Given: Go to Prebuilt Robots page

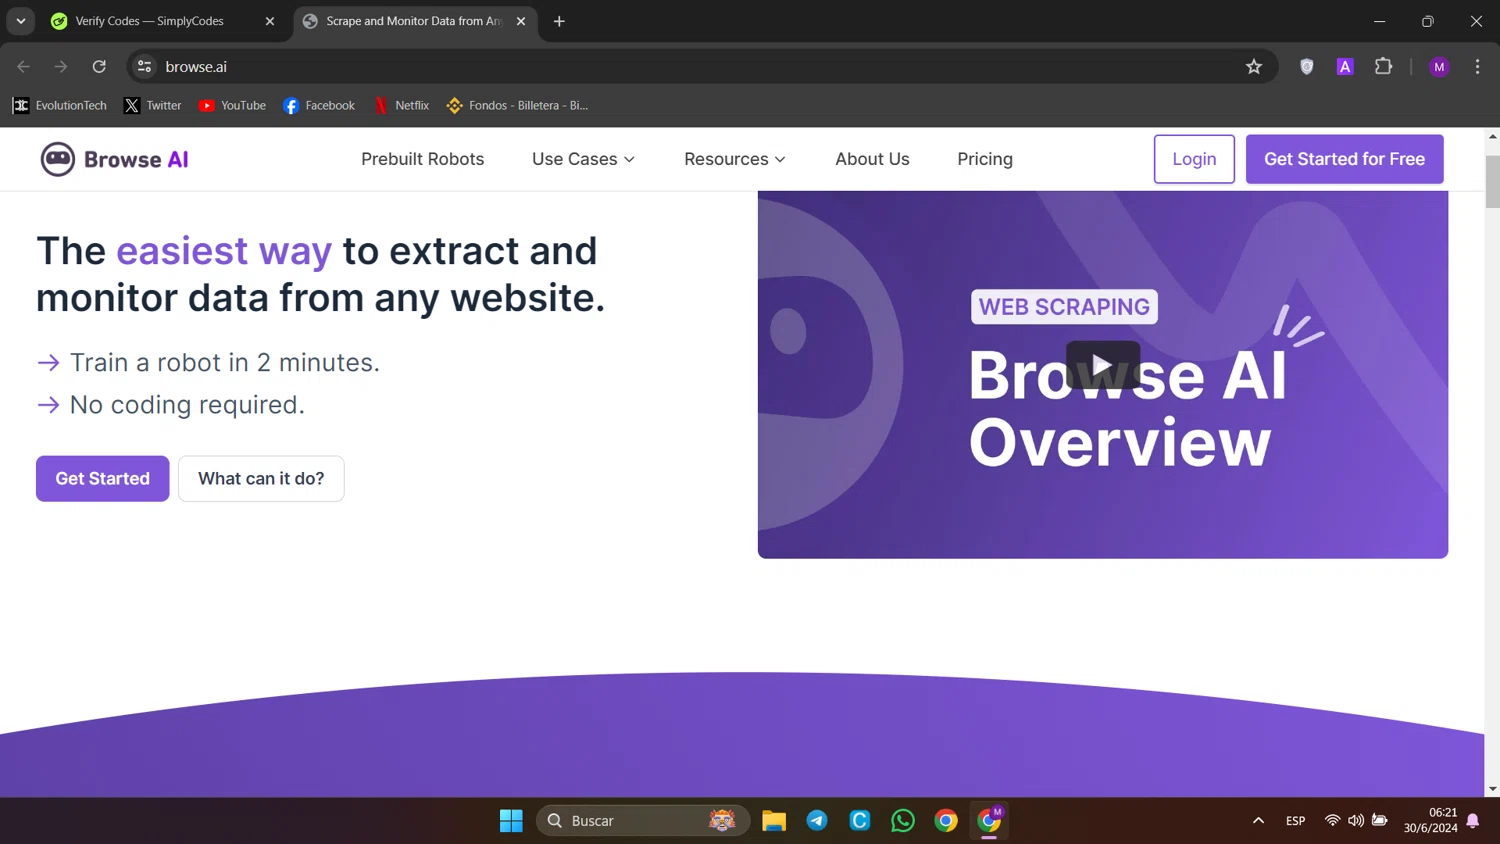Looking at the screenshot, I should [x=422, y=159].
